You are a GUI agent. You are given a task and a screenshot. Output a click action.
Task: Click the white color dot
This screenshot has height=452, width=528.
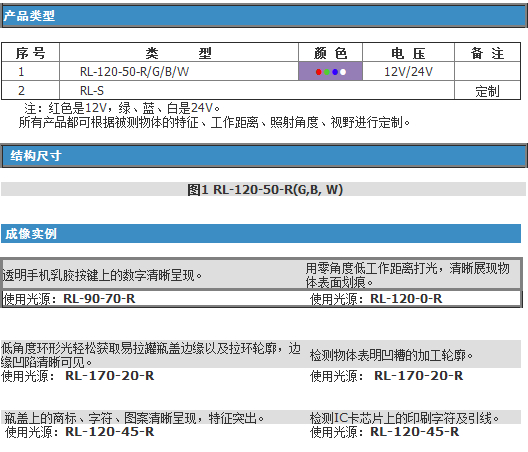tap(343, 72)
